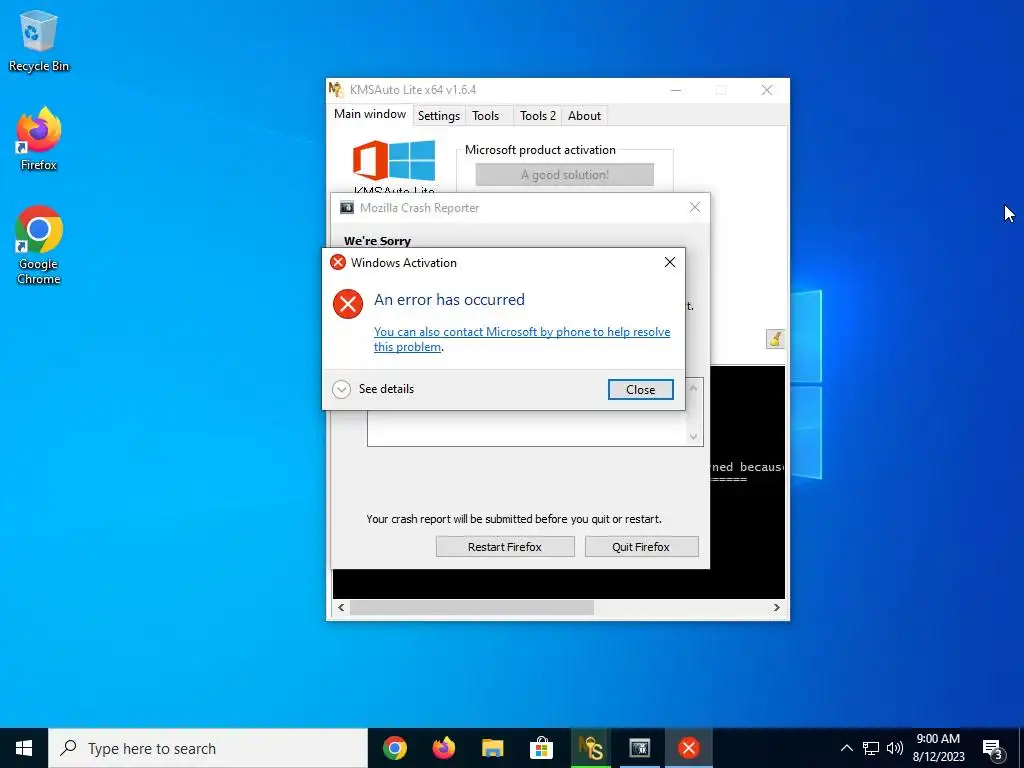Click the broom clear-log icon in KMSAuto

tap(775, 338)
